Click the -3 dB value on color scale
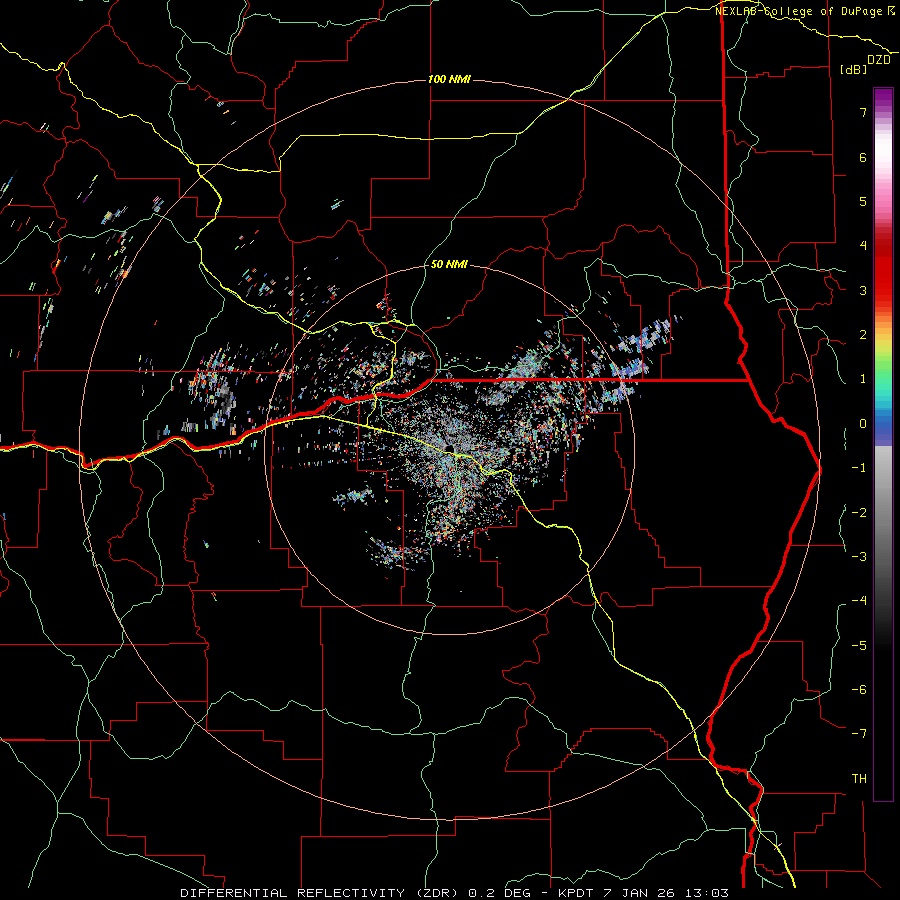This screenshot has width=900, height=900. (859, 557)
